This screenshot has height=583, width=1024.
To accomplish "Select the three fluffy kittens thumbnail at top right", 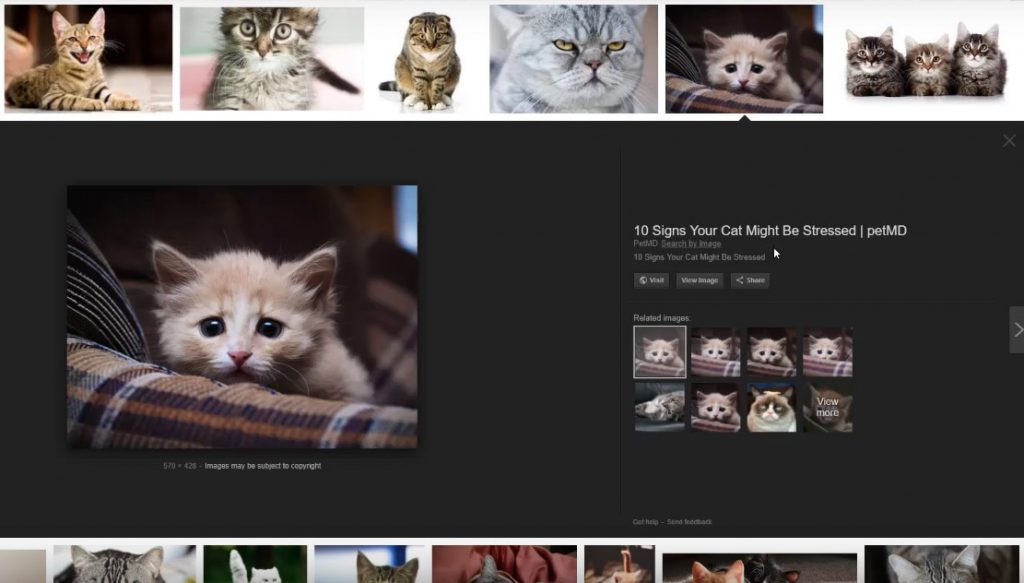I will pyautogui.click(x=928, y=55).
